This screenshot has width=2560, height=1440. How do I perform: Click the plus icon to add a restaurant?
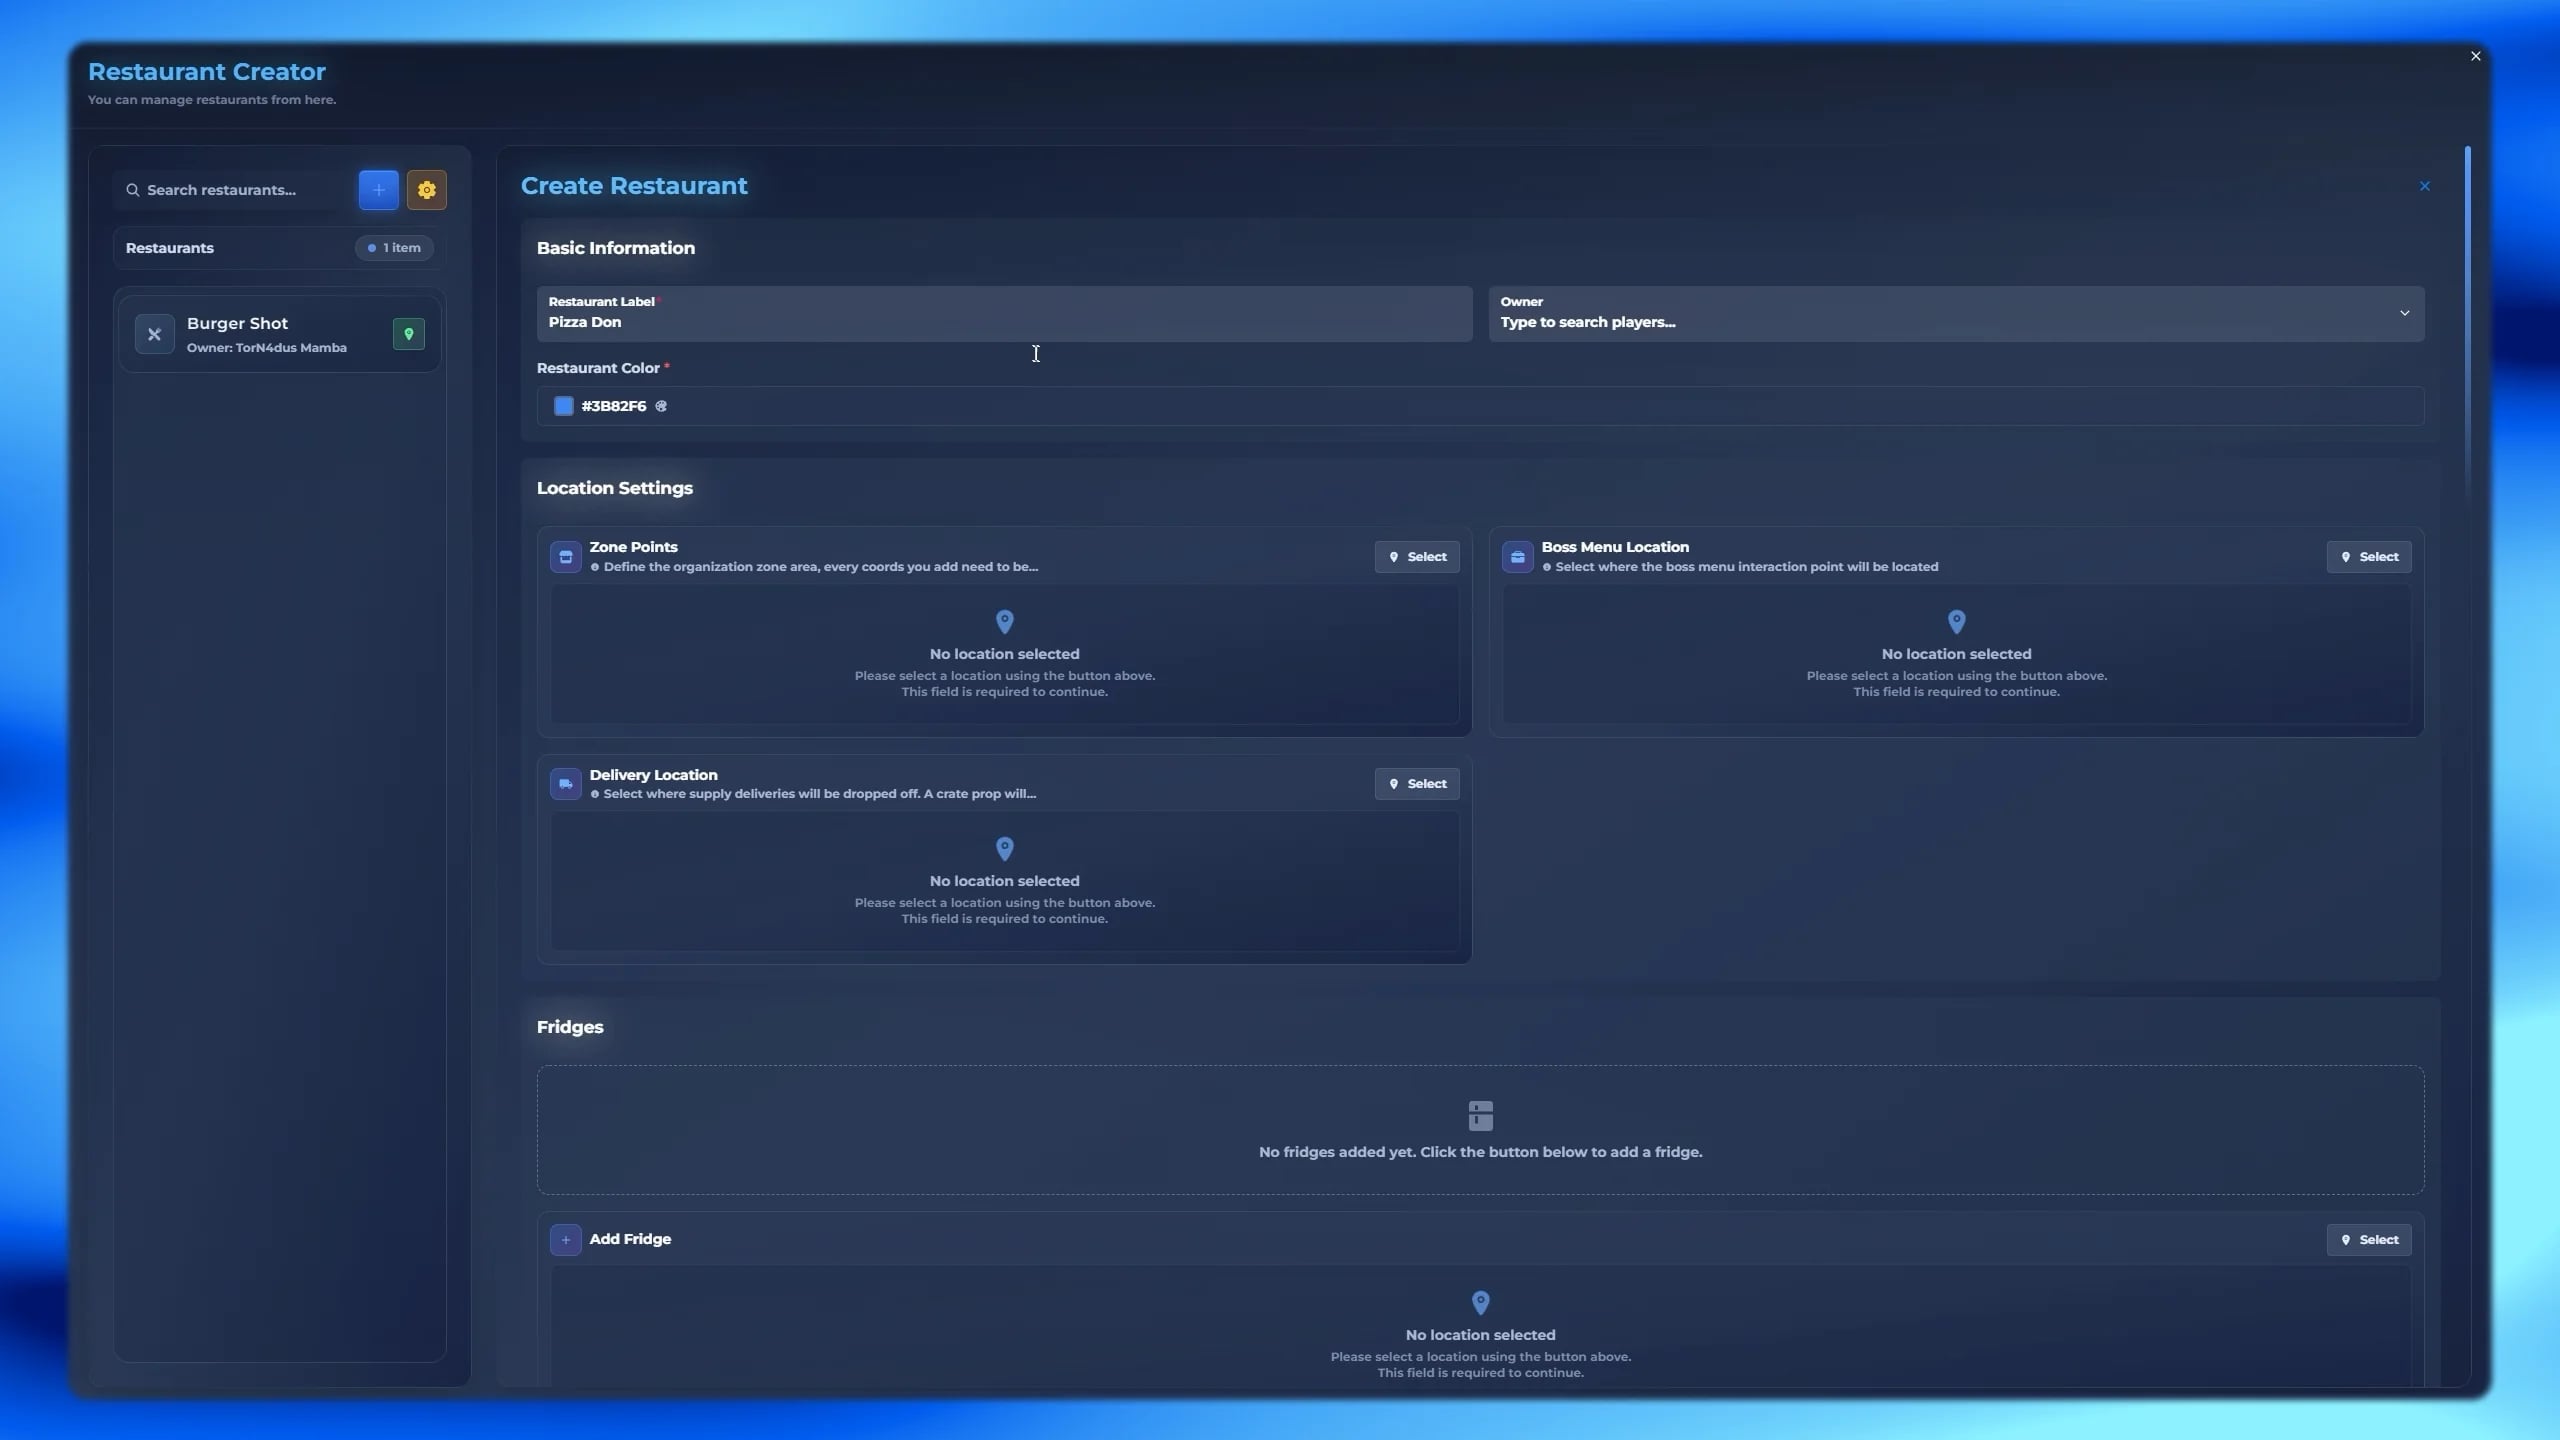tap(377, 190)
